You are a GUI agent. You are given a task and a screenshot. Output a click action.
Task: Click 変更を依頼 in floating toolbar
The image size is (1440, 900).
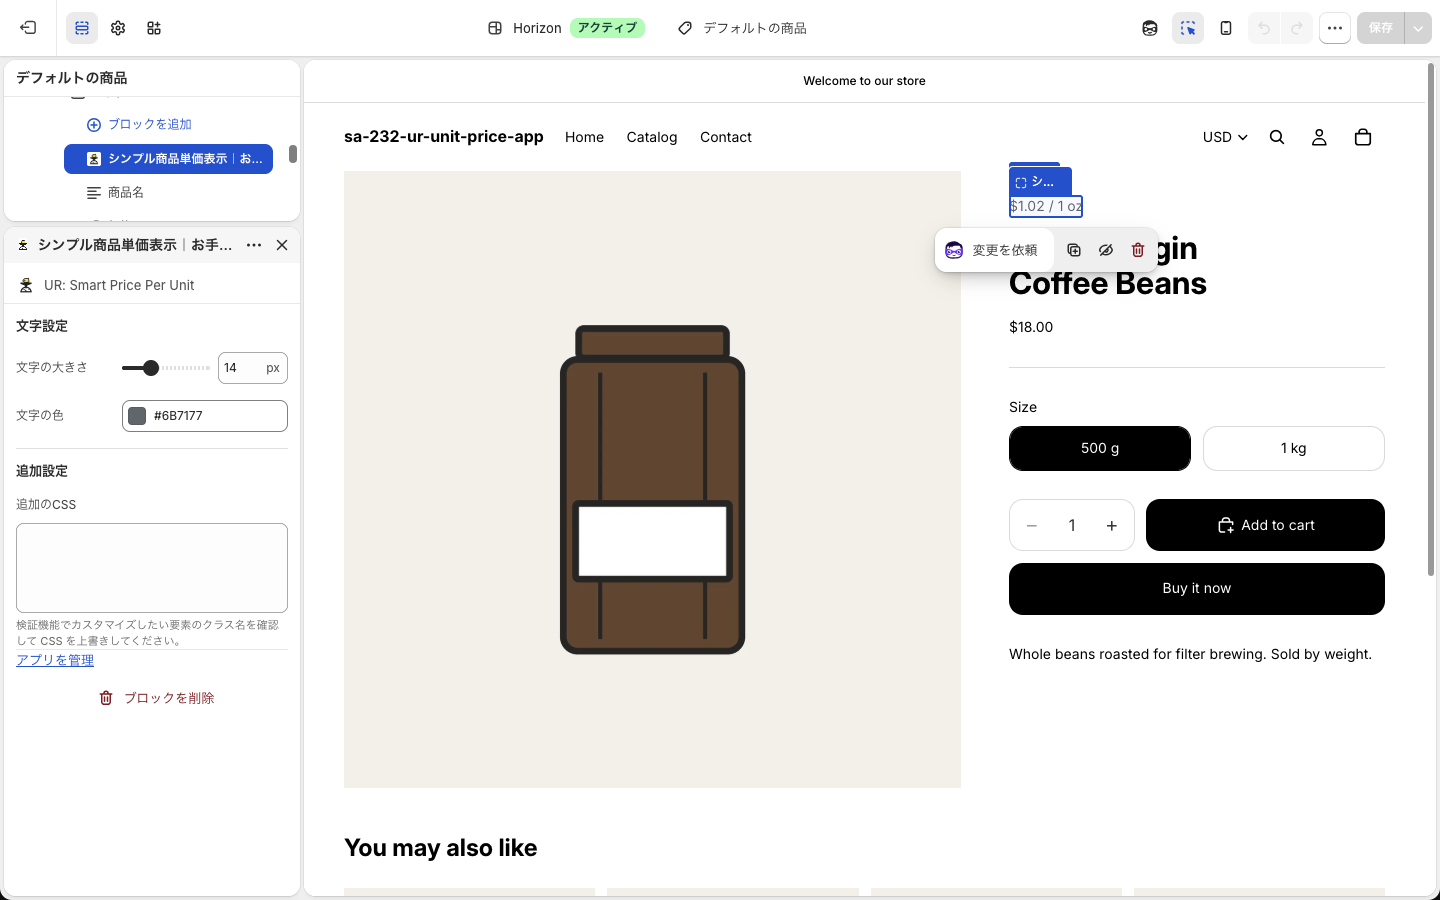[x=993, y=250]
